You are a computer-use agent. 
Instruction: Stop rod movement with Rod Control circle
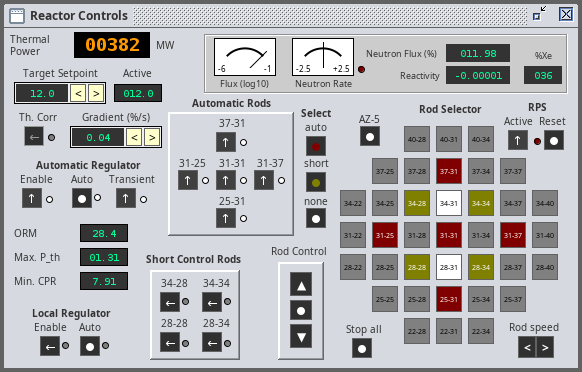pyautogui.click(x=301, y=310)
